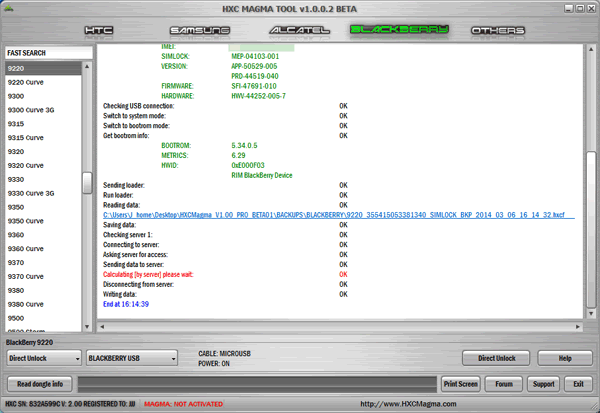600x413 pixels.
Task: Click model list scroll down arrow
Action: tap(87, 327)
